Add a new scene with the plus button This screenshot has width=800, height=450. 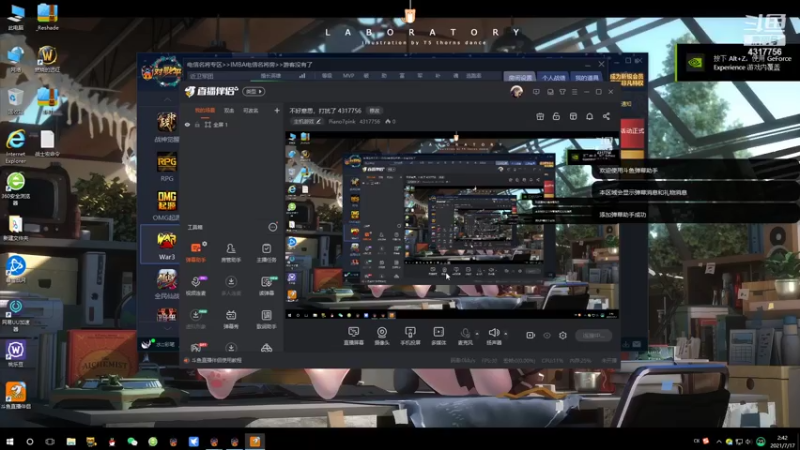pos(277,110)
